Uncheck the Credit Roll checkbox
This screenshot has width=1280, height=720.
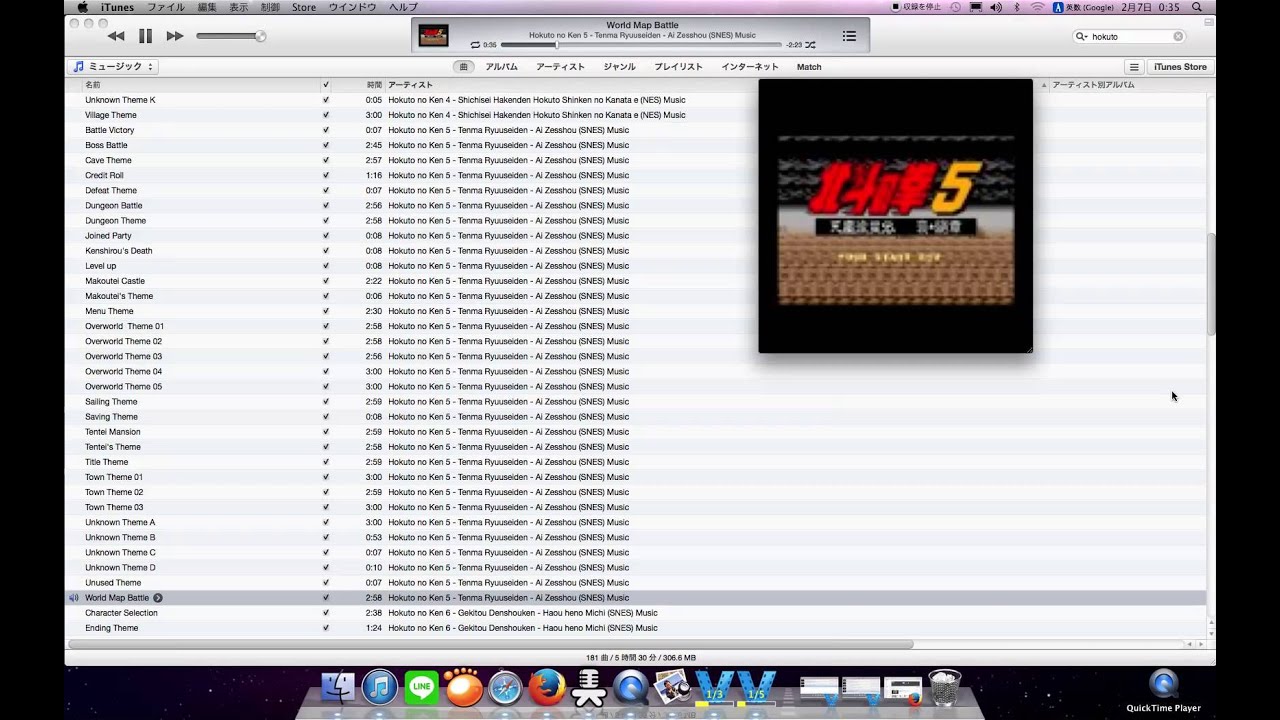(x=326, y=175)
